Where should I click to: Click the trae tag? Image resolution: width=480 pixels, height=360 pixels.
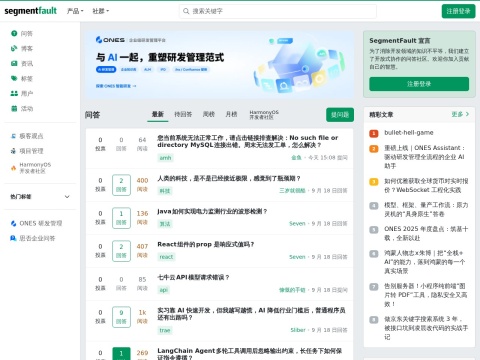pyautogui.click(x=165, y=330)
